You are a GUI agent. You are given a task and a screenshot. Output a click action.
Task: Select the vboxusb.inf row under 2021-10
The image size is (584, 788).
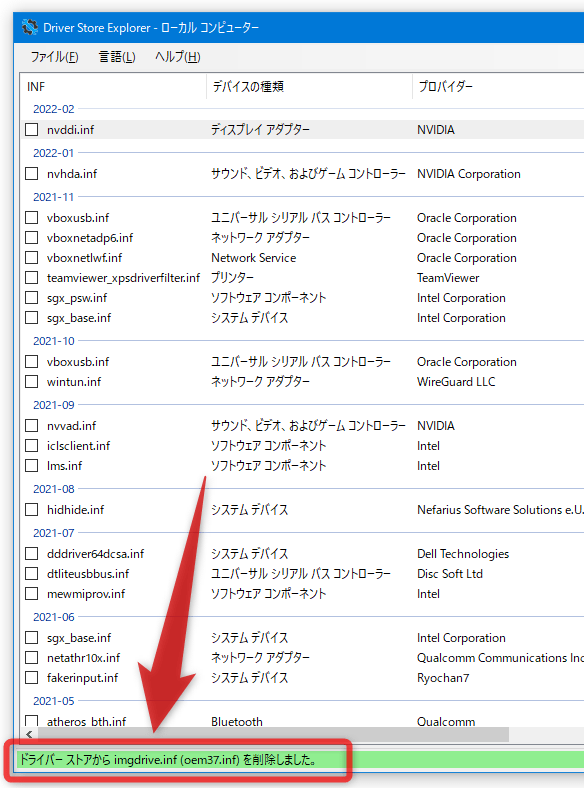tap(303, 362)
